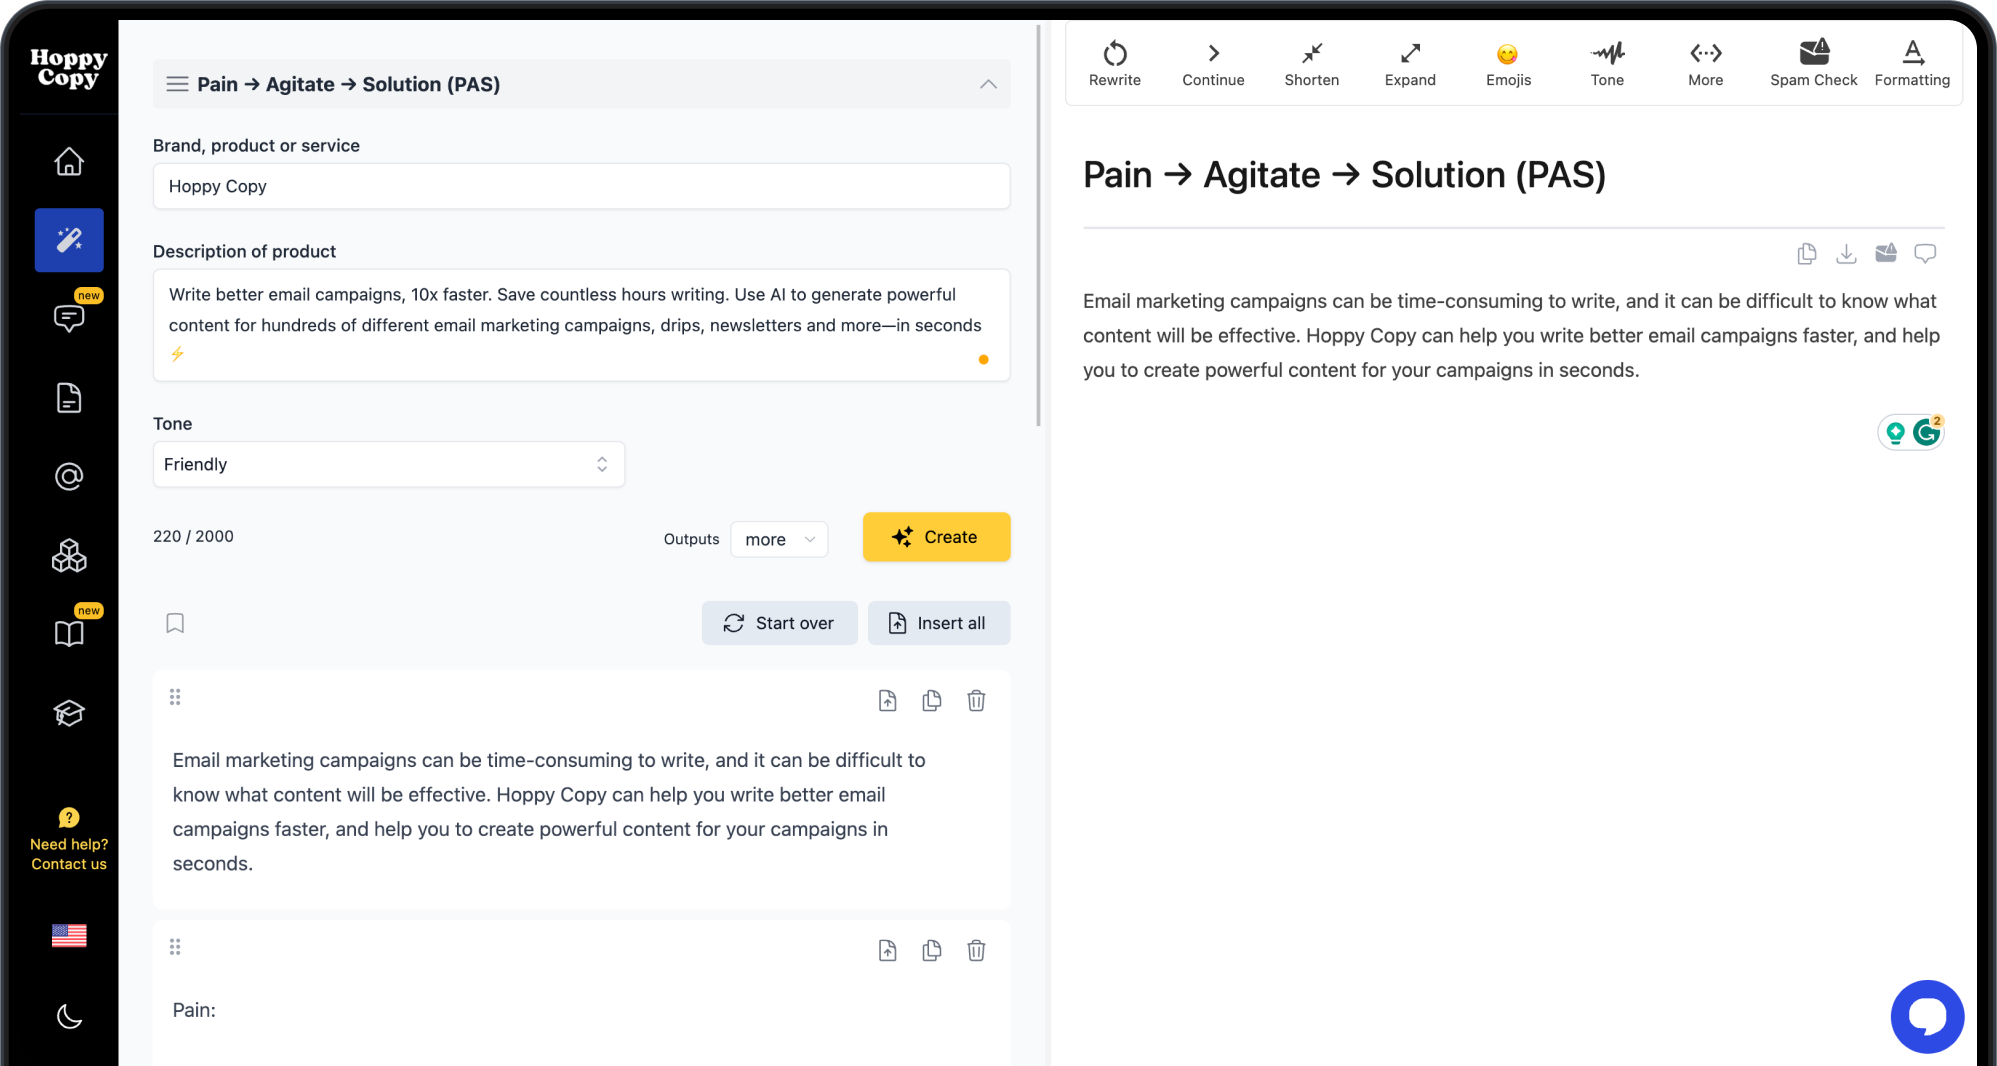Open the Grammarly suggestions badge

(1927, 431)
